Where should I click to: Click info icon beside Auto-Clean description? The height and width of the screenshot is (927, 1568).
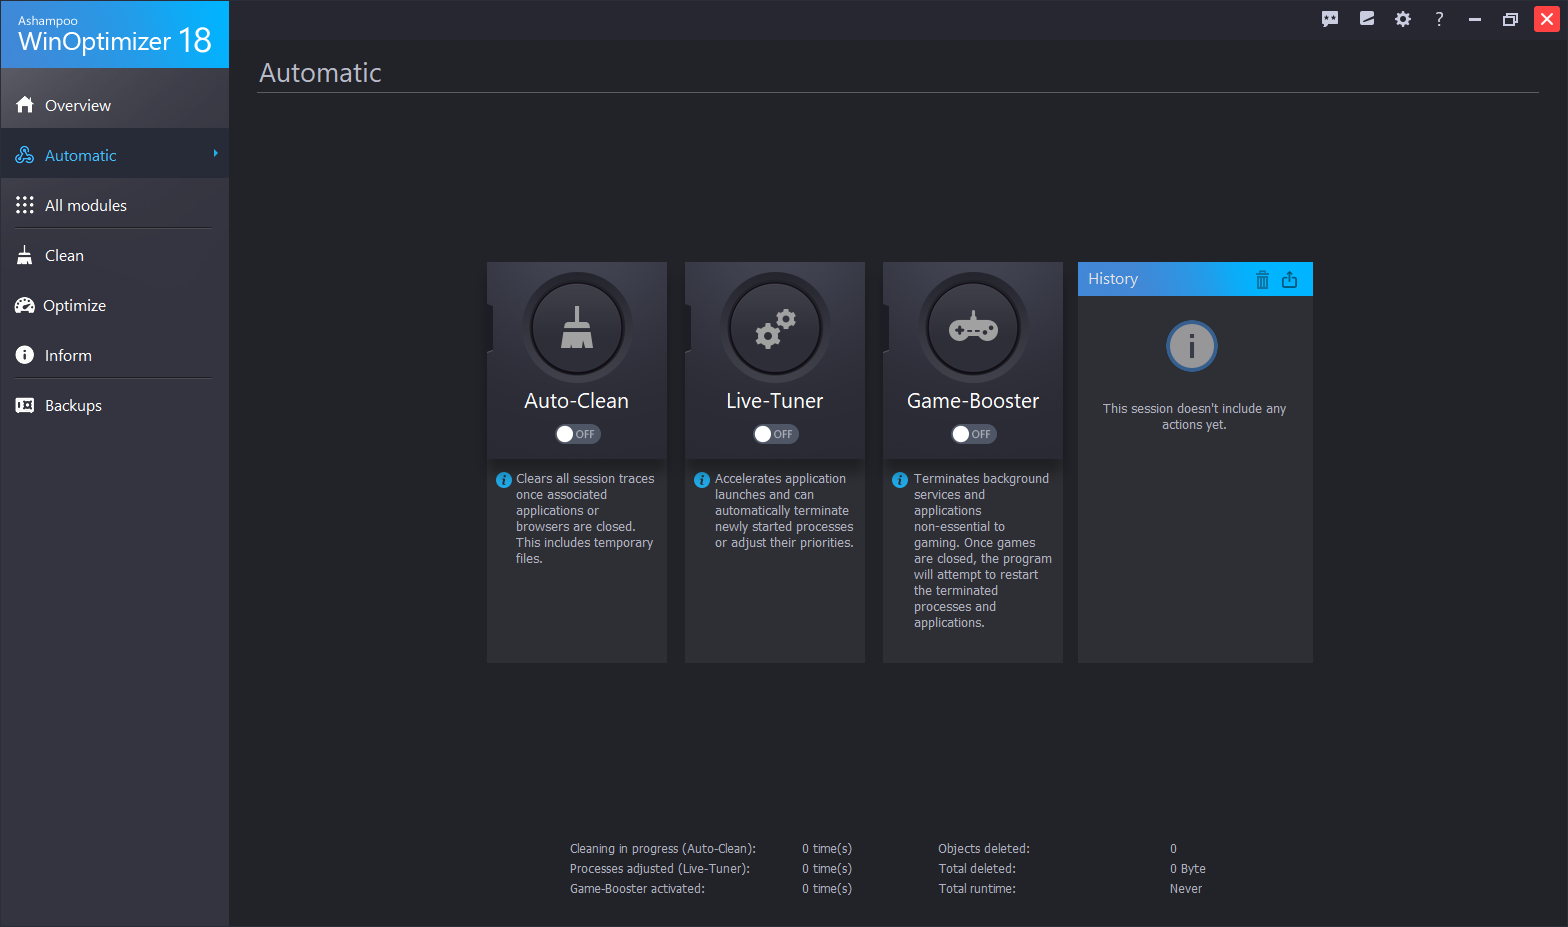[504, 480]
